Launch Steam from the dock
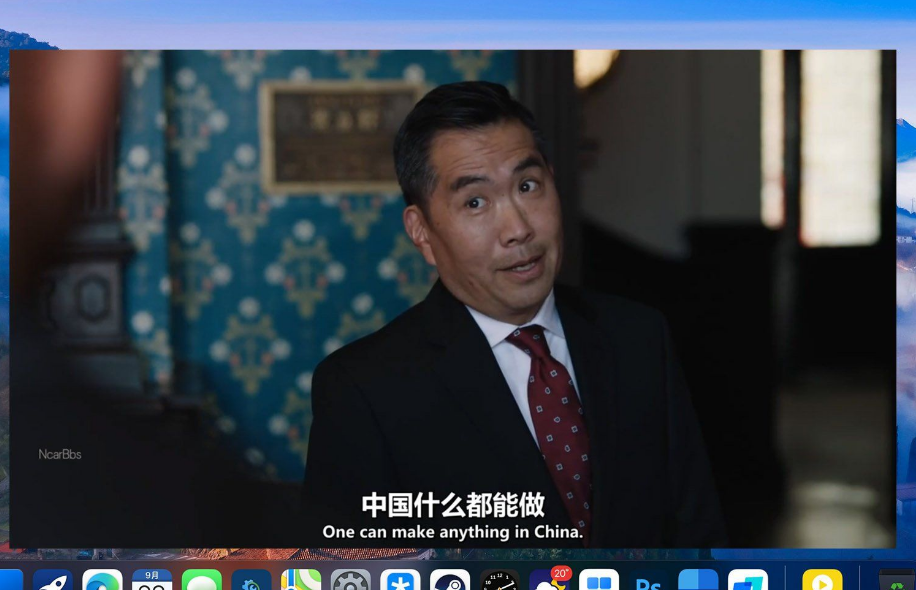The image size is (916, 590). coord(450,581)
